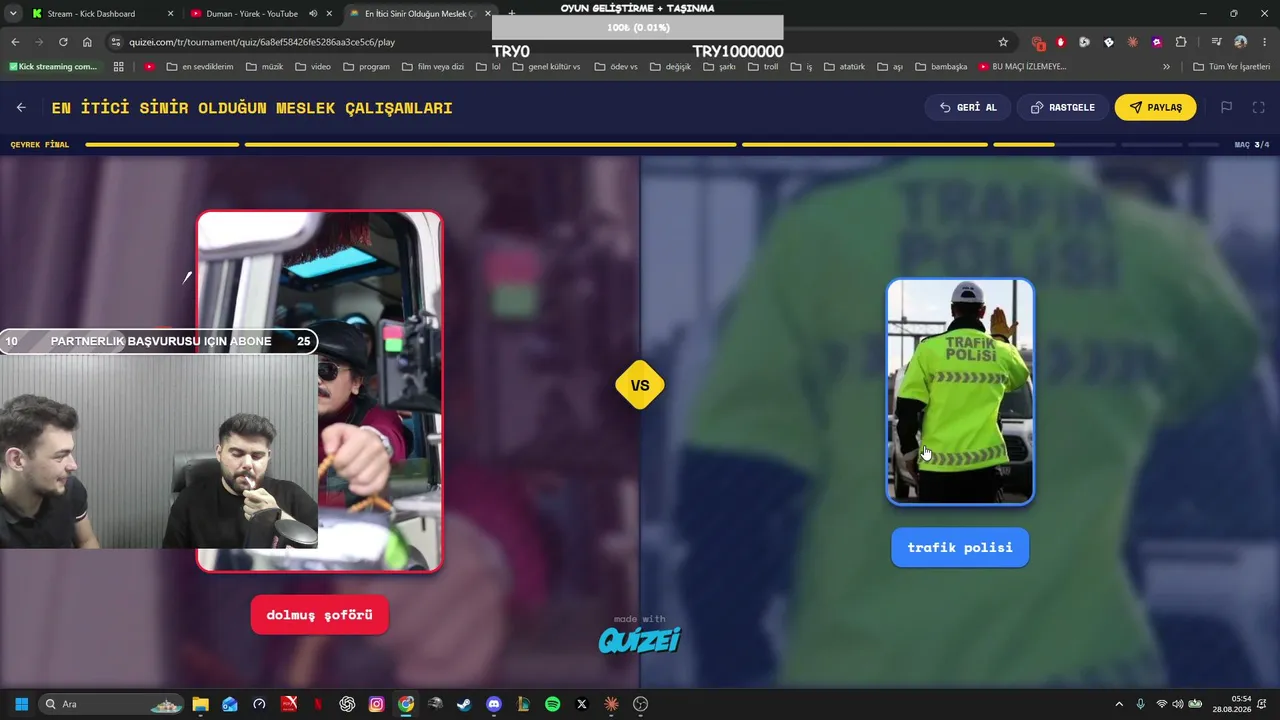The height and width of the screenshot is (720, 1280).
Task: Open the Chrome three-dot menu
Action: [x=1264, y=42]
